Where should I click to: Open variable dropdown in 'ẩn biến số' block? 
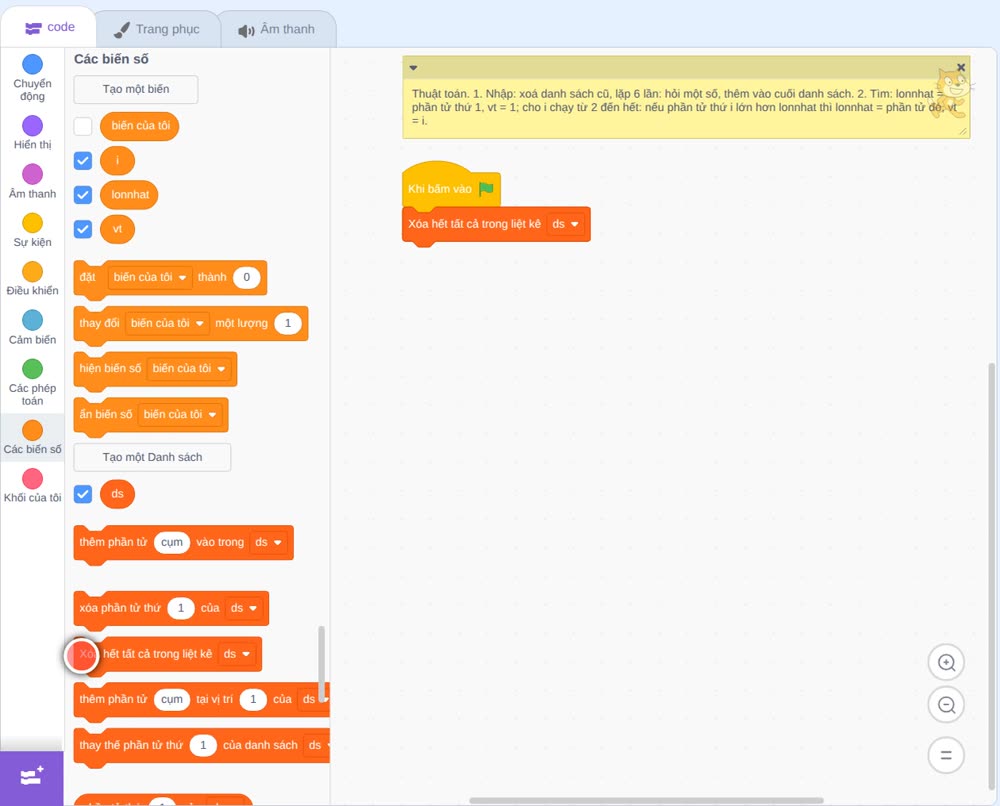coord(180,414)
